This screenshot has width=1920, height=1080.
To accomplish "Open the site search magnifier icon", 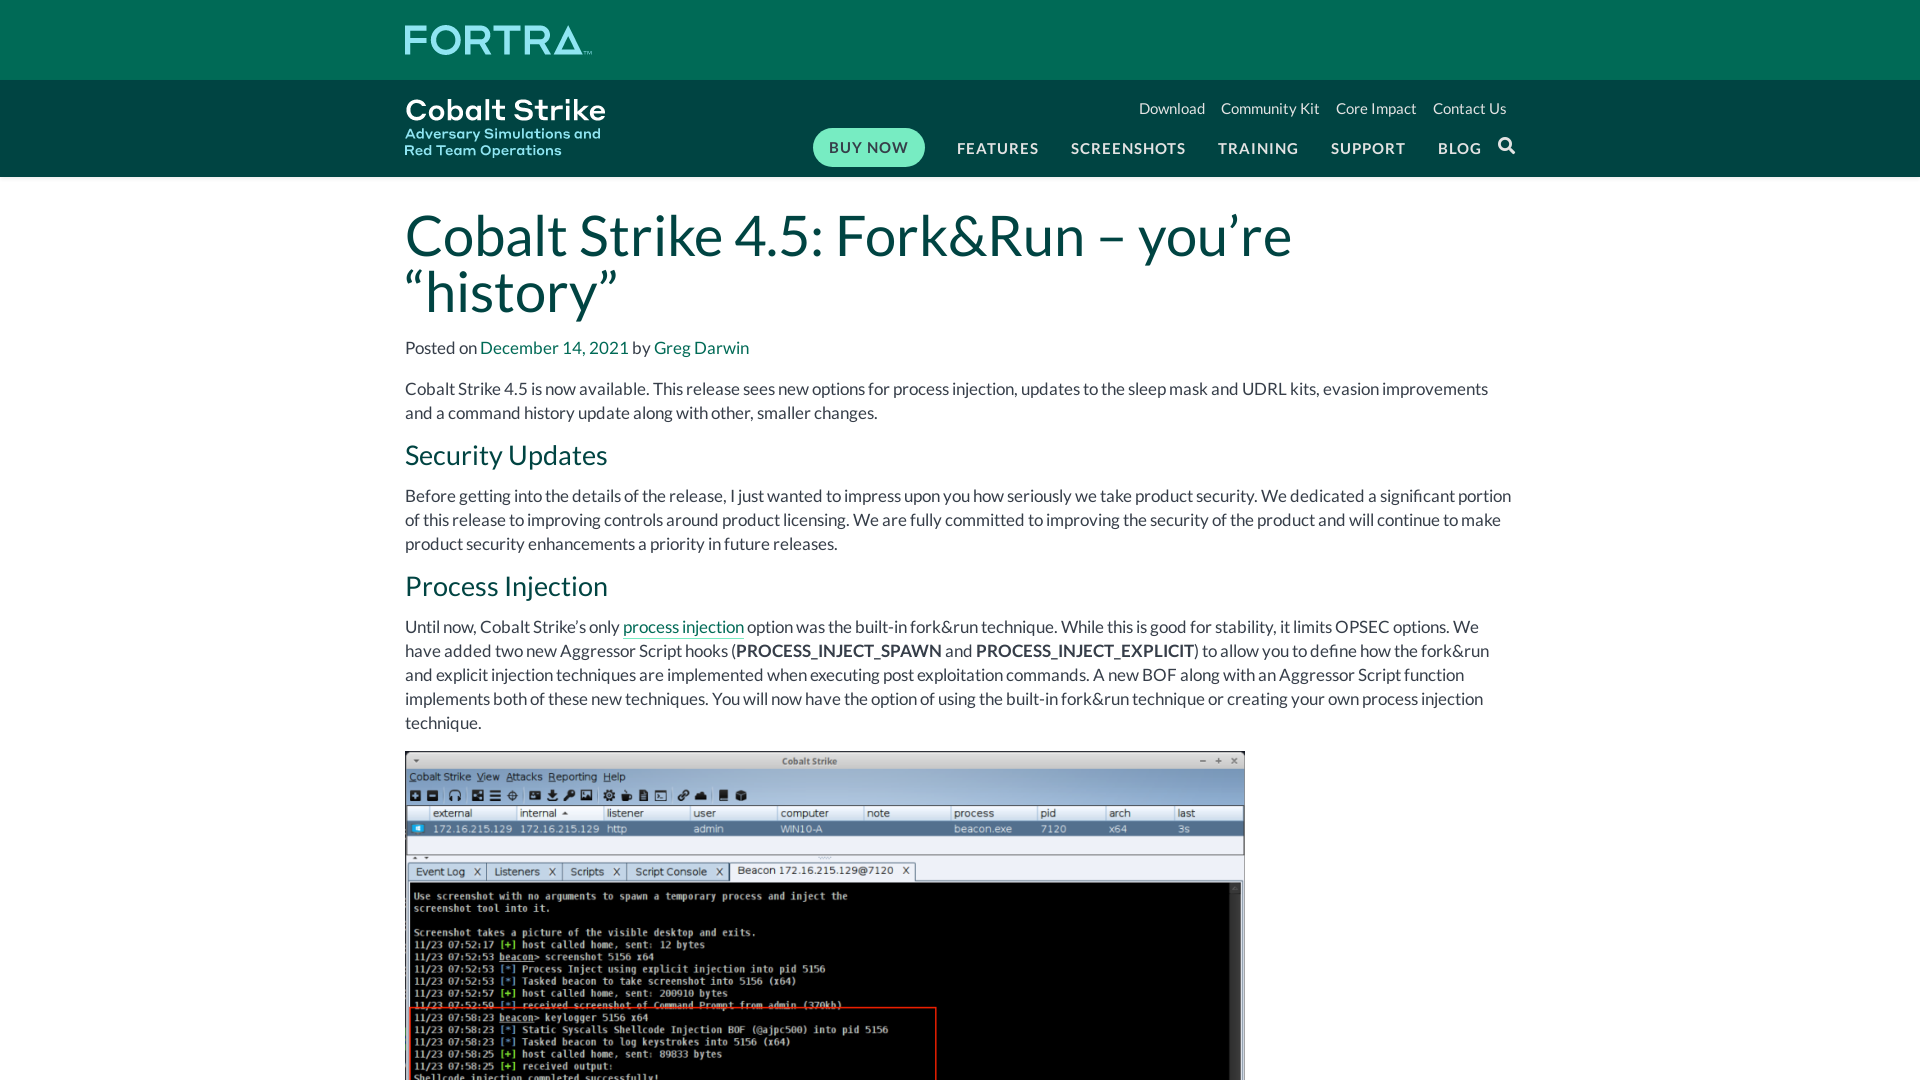I will [1506, 146].
